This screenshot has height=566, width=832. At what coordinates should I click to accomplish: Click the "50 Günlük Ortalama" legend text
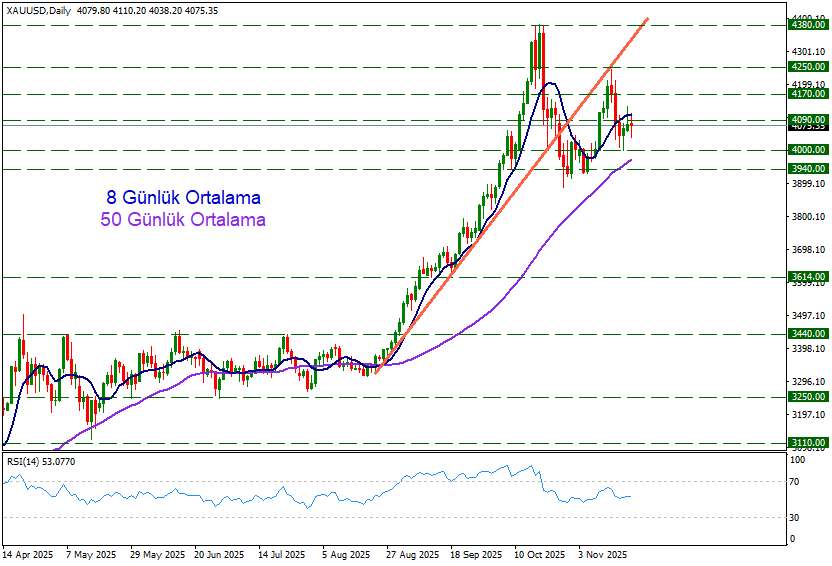click(x=184, y=219)
